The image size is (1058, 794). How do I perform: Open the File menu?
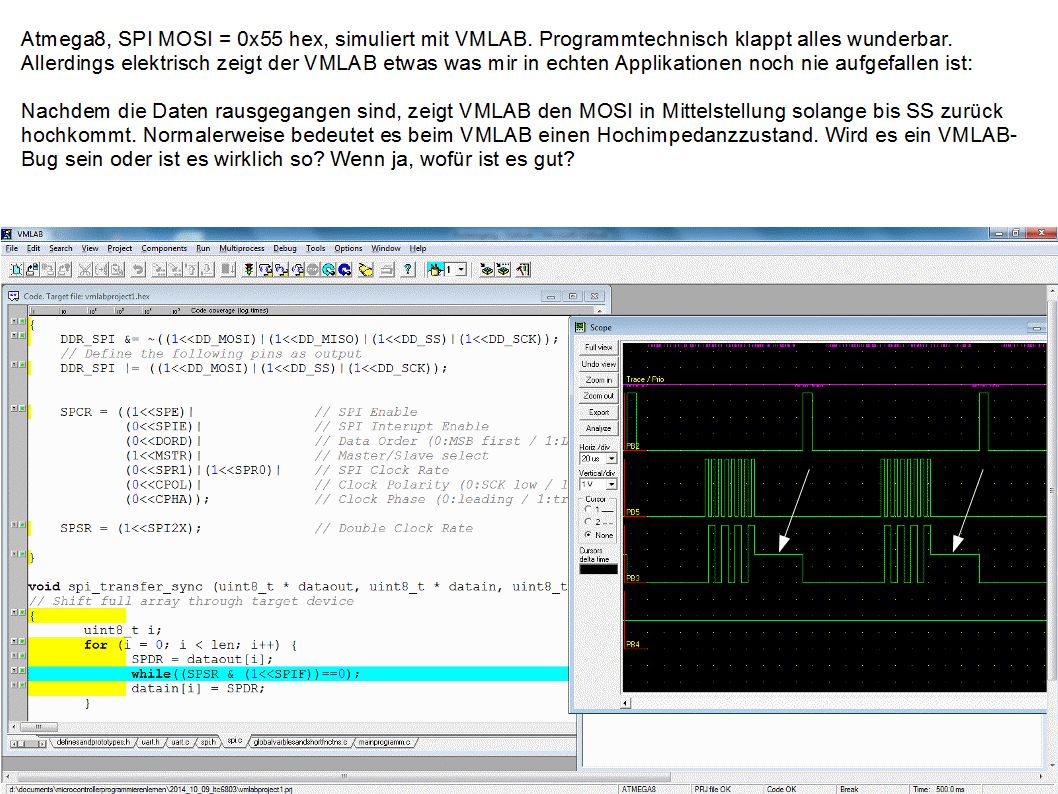point(11,248)
